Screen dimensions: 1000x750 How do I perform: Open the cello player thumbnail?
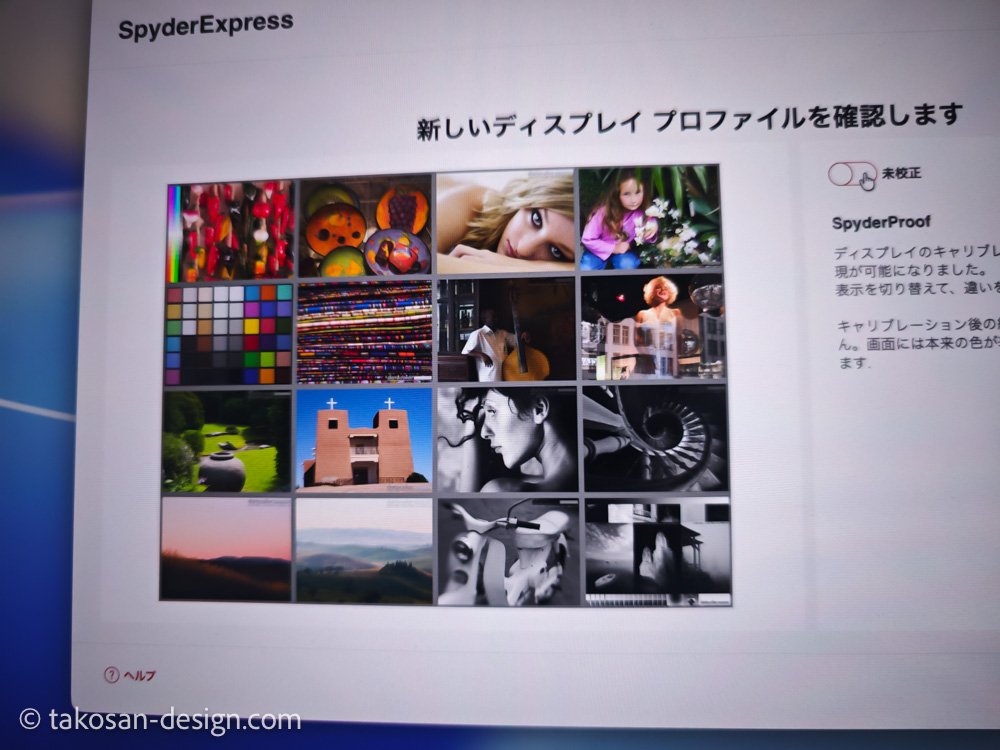click(x=505, y=330)
